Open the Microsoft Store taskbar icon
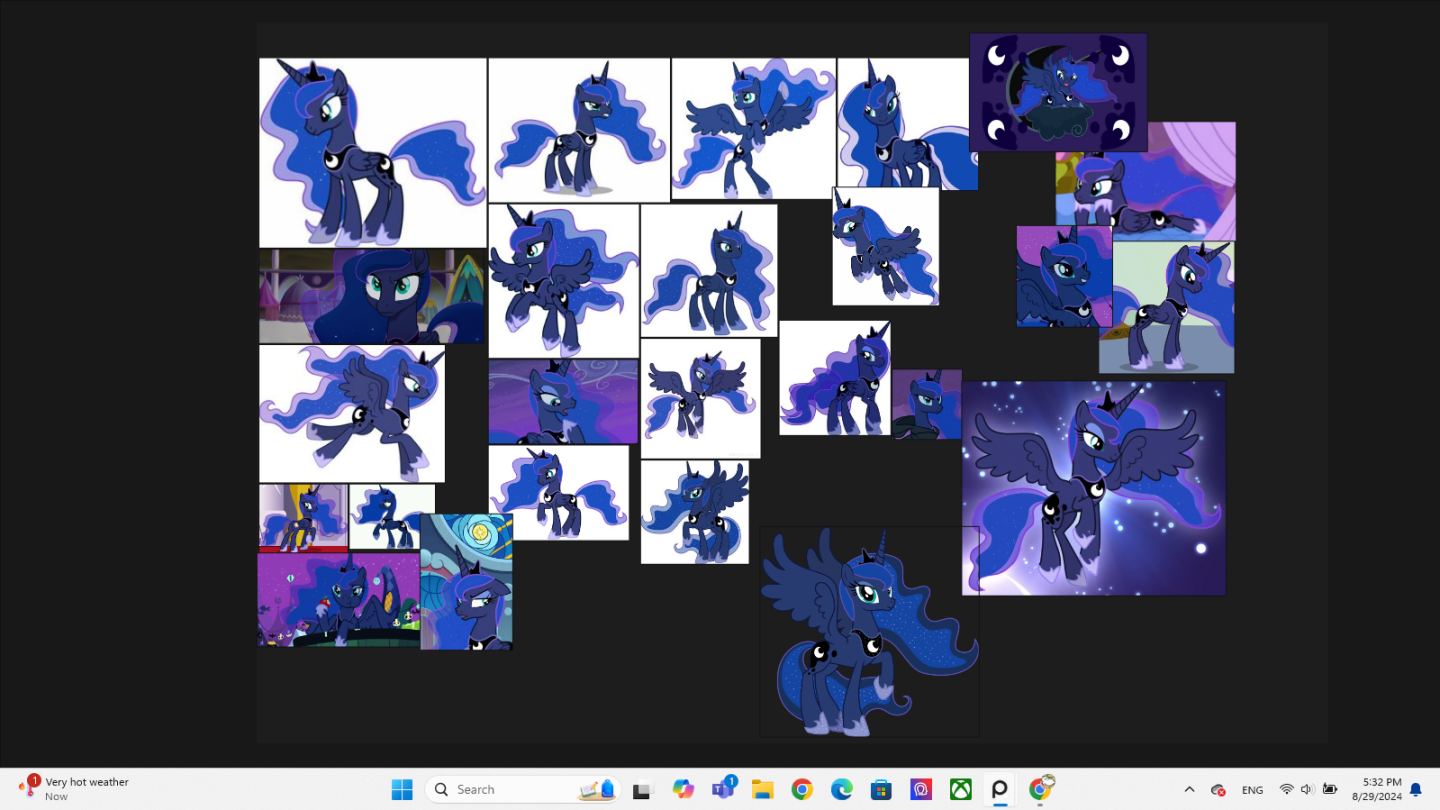 point(881,789)
